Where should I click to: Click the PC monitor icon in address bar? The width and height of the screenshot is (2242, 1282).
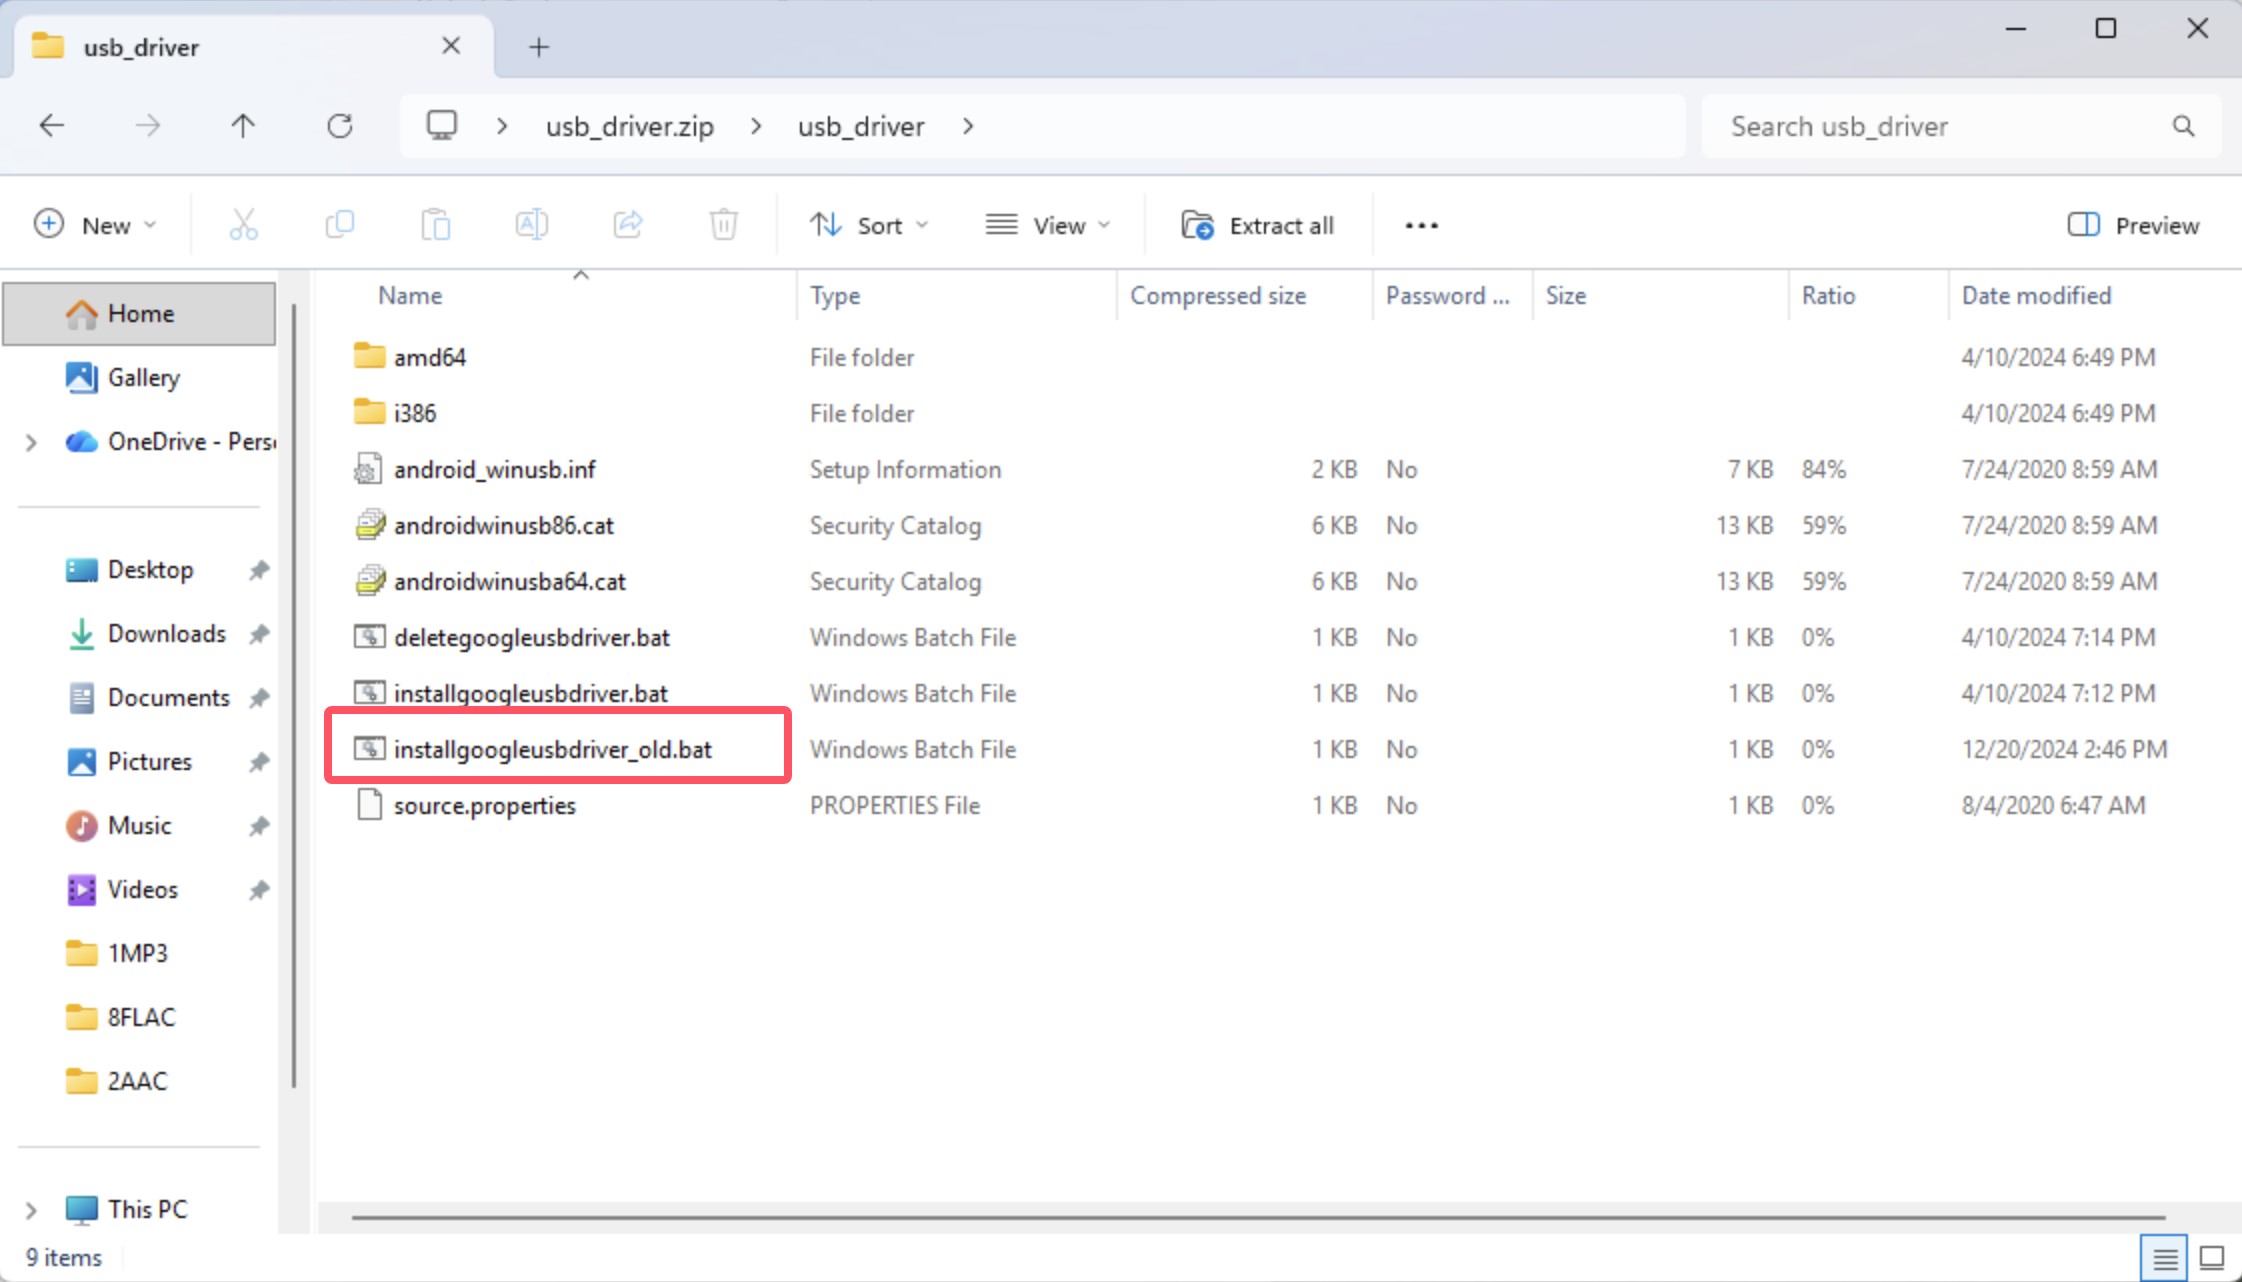click(x=442, y=125)
